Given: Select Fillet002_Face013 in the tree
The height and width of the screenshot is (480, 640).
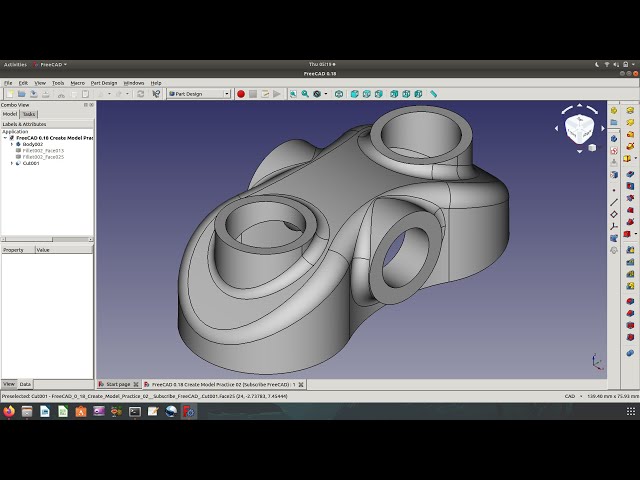Looking at the screenshot, I should click(40, 151).
